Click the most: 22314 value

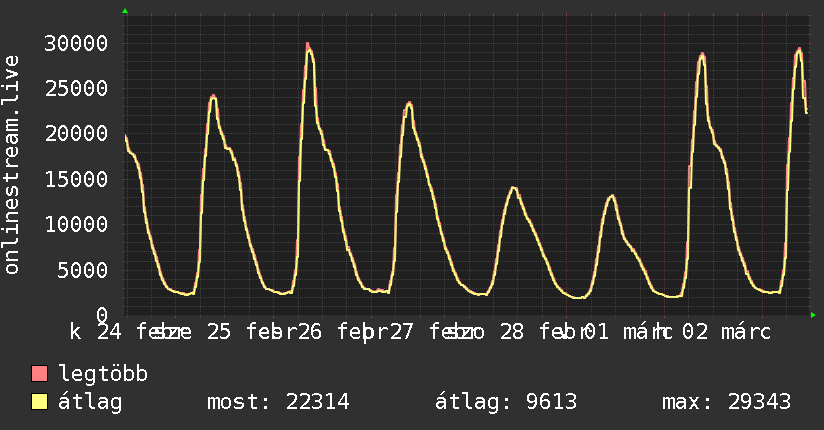coord(278,402)
